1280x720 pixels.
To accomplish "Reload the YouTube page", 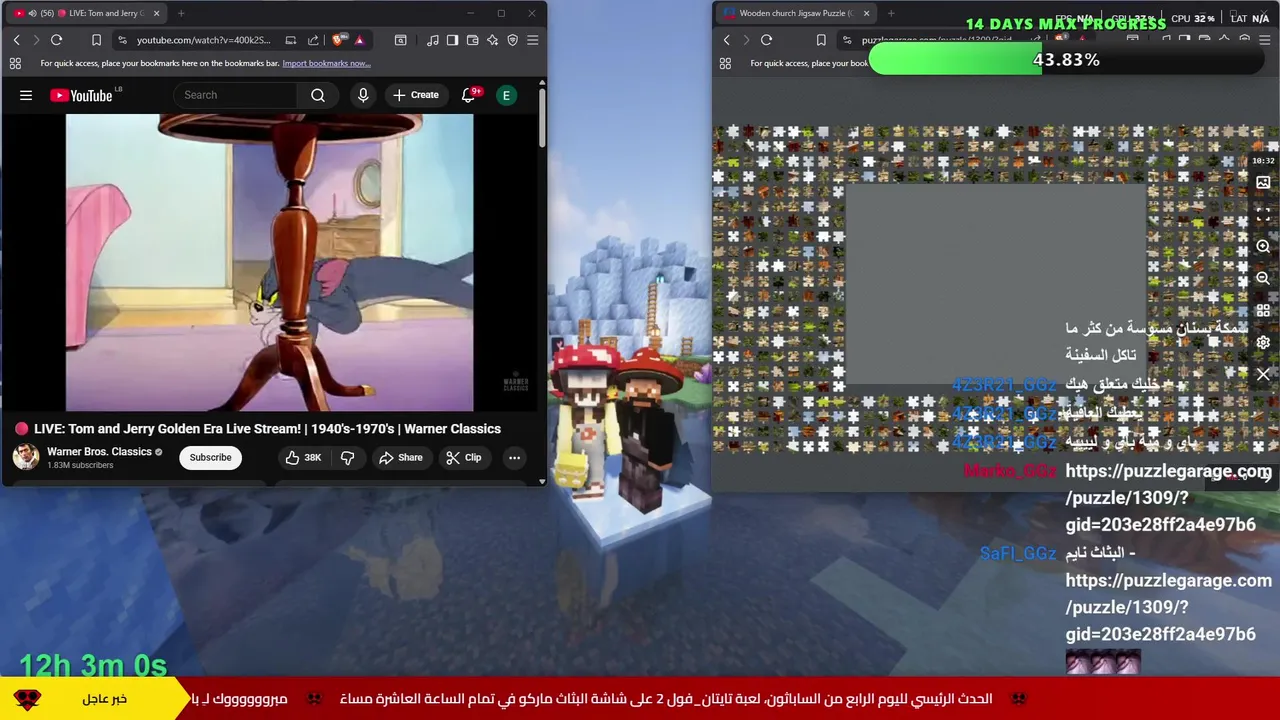I will [x=56, y=40].
